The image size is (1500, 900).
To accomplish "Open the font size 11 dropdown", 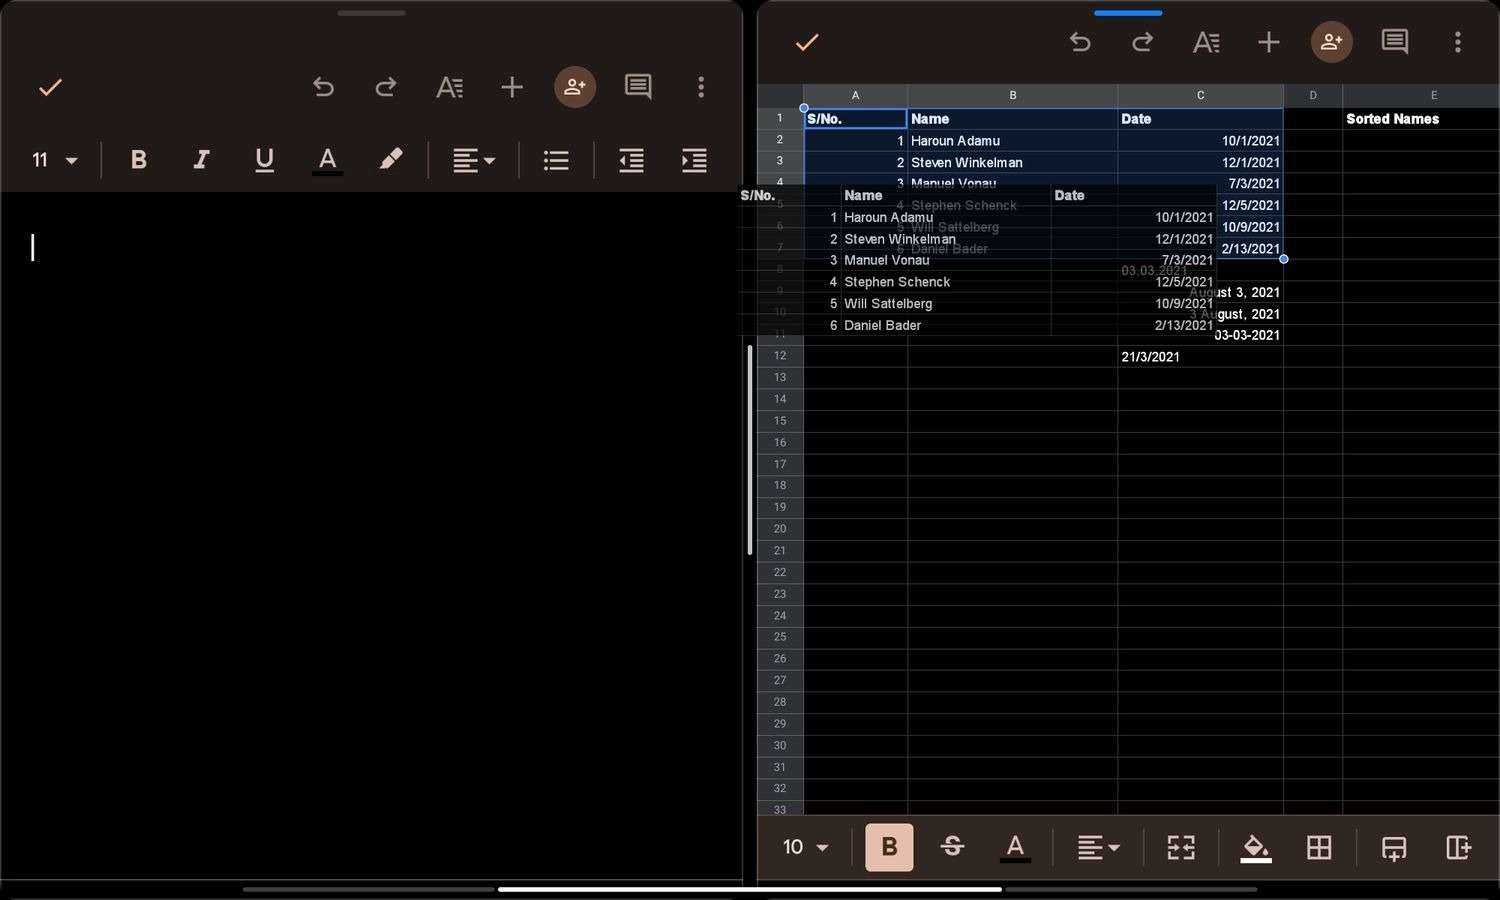I will click(55, 160).
